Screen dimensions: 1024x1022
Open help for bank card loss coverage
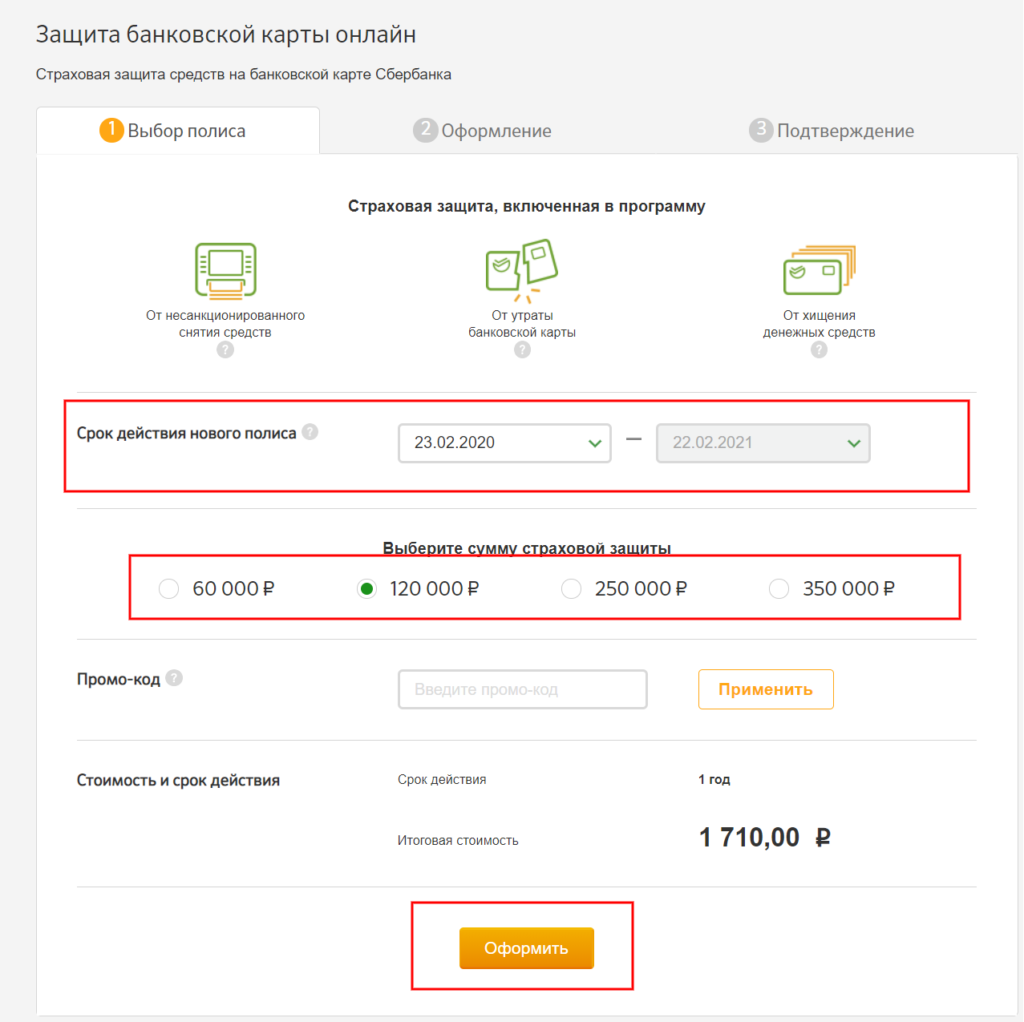(x=521, y=349)
